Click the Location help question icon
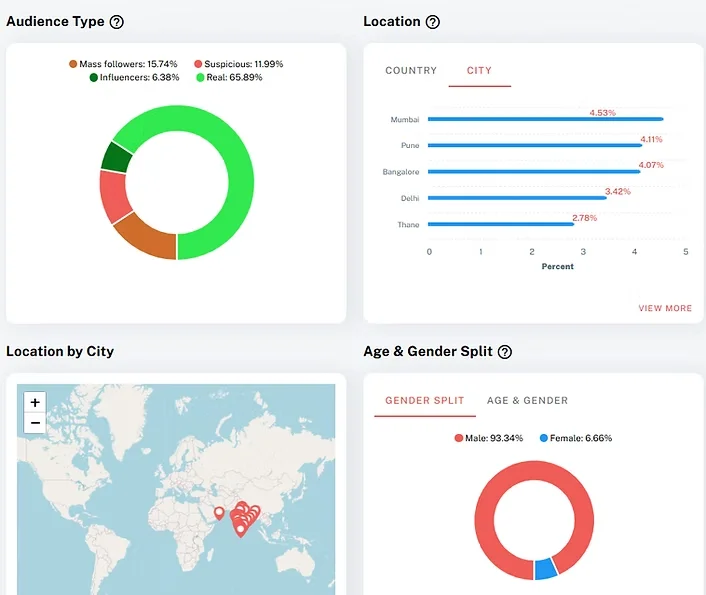 click(x=432, y=22)
